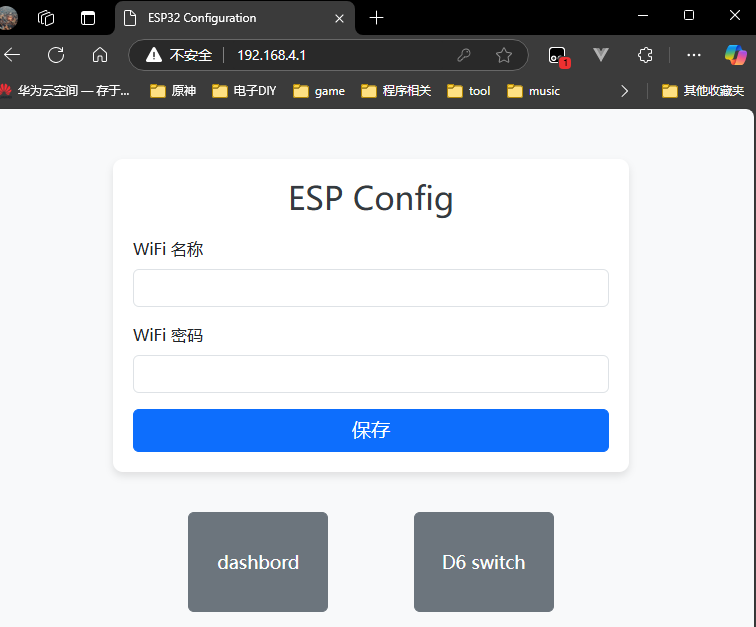Image resolution: width=756 pixels, height=627 pixels.
Task: Click the 保存 save button
Action: (x=371, y=430)
